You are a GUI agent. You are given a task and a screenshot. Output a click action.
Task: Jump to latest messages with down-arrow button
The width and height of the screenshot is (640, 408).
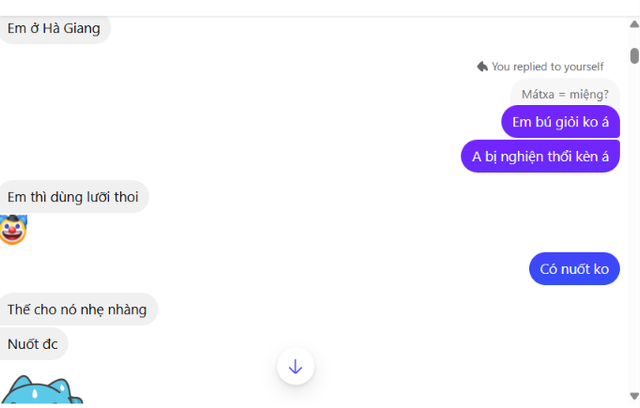(296, 366)
